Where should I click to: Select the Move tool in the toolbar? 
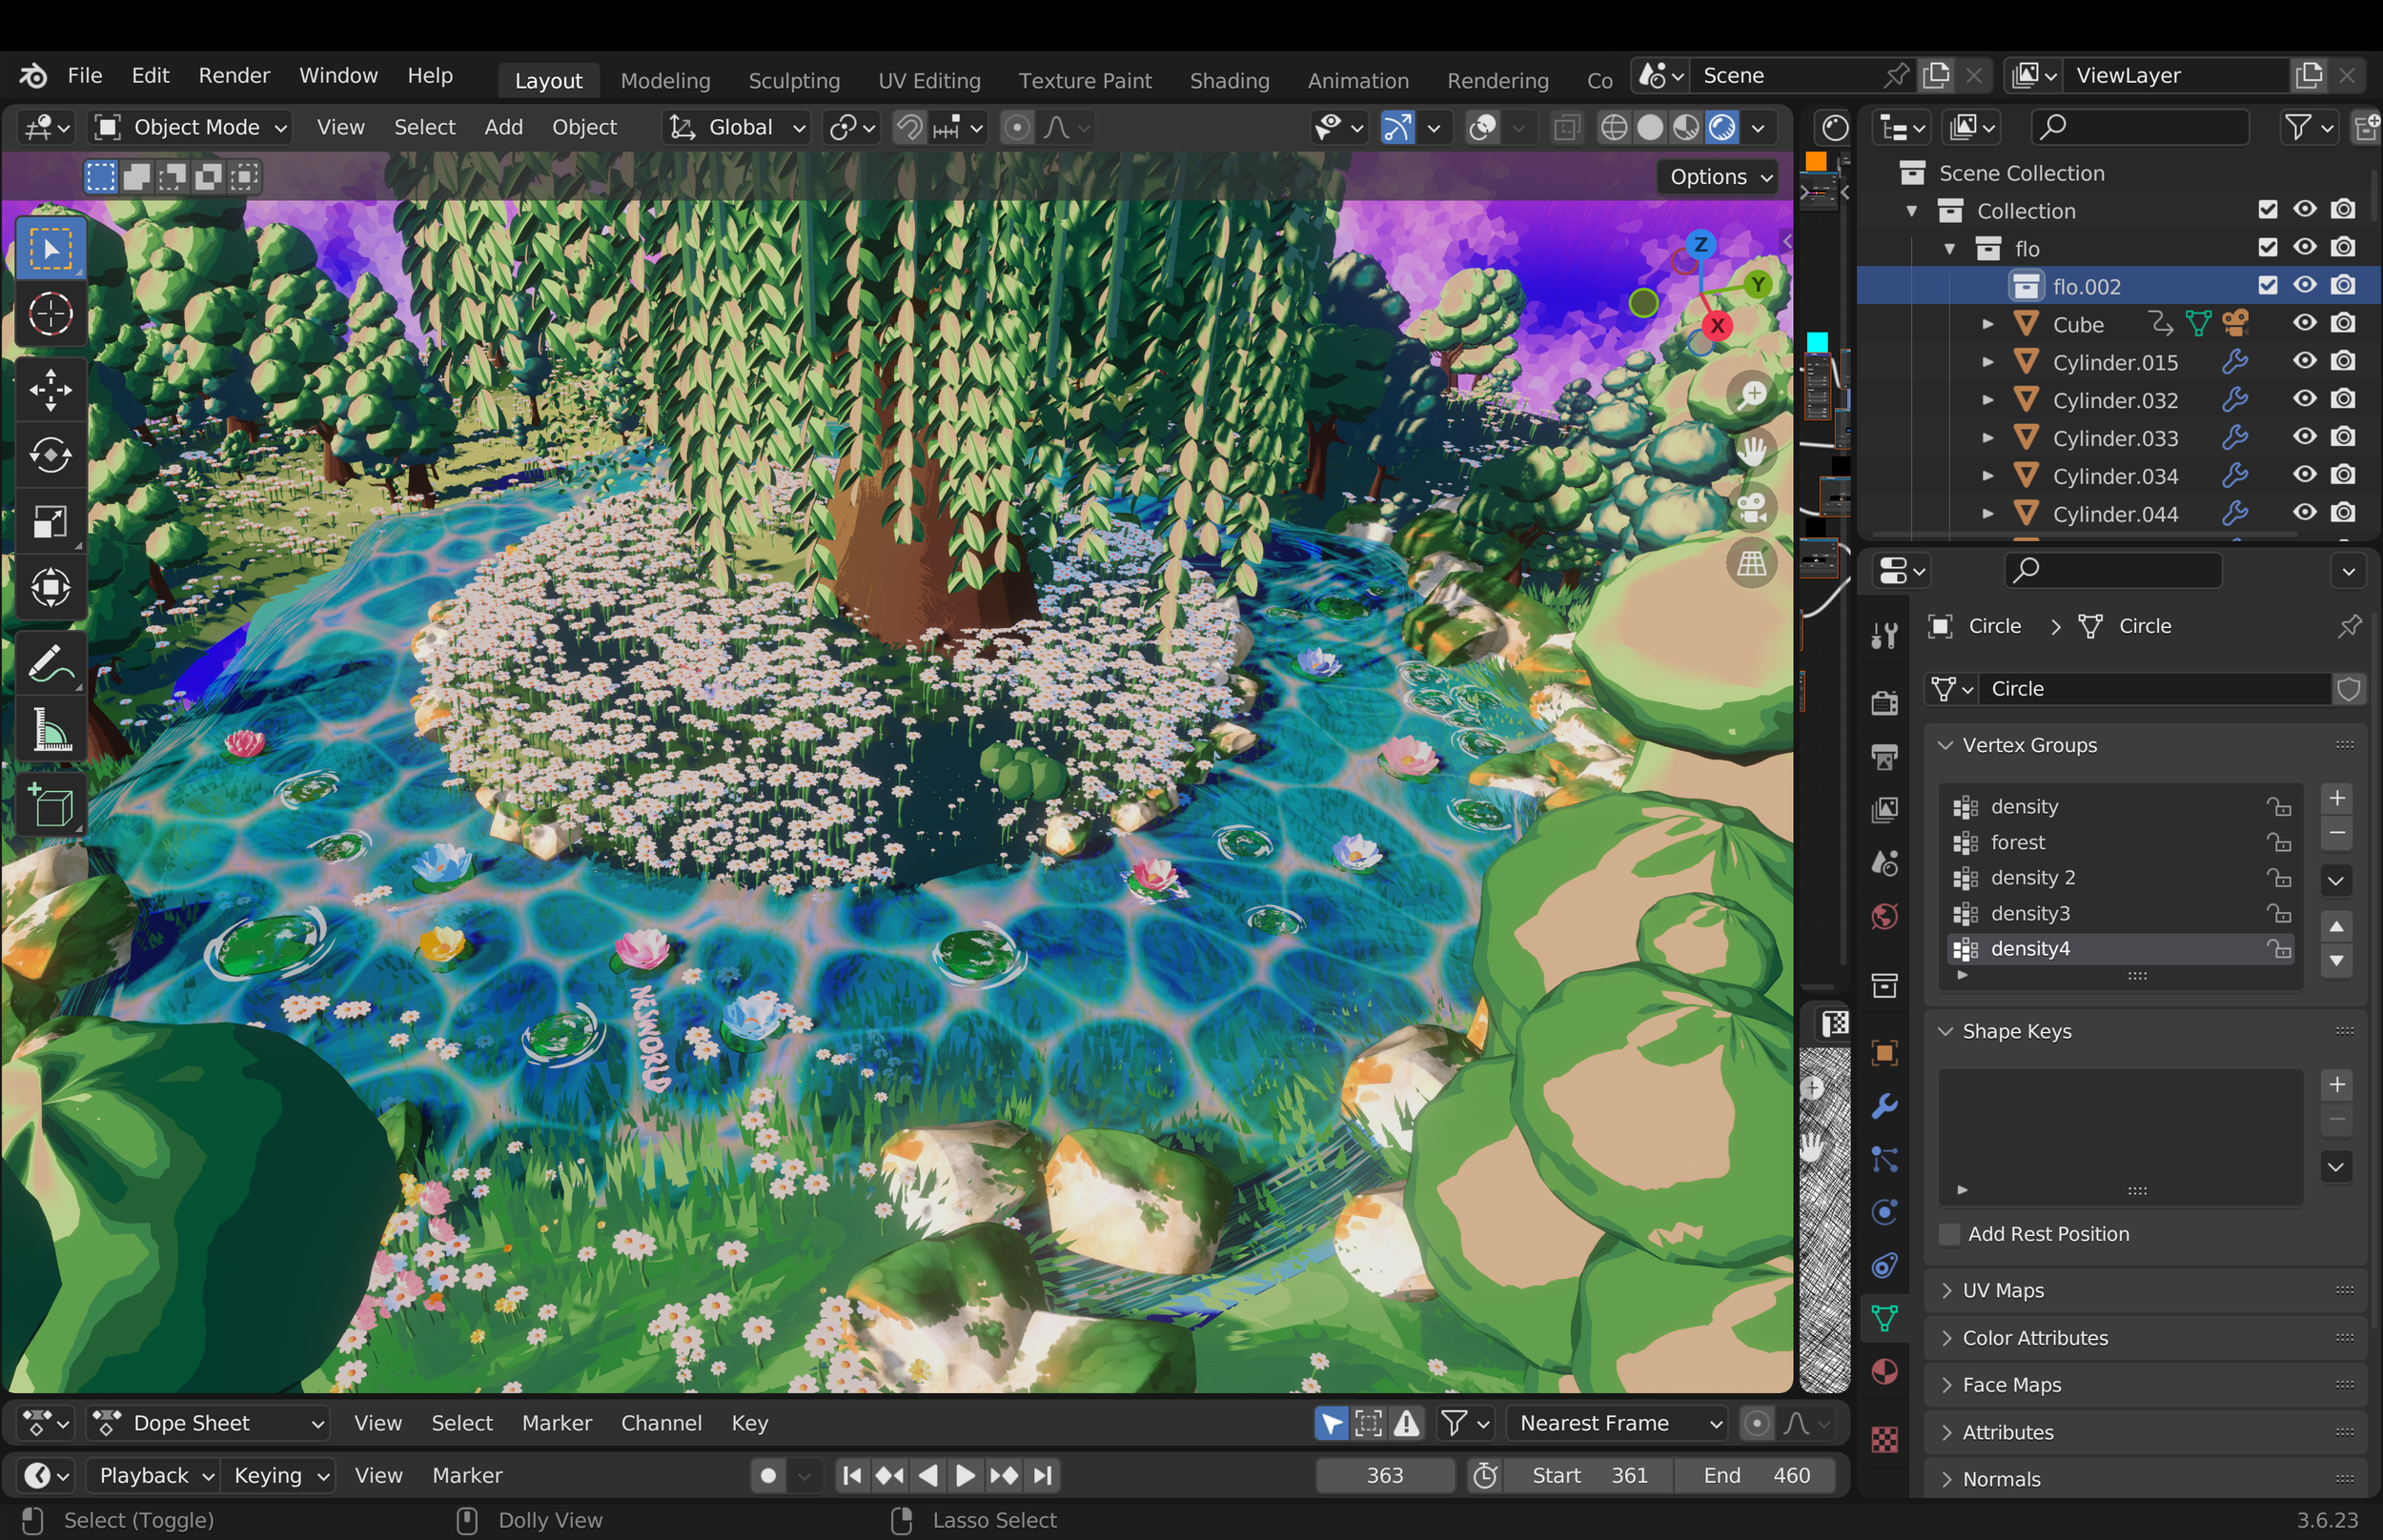coord(50,390)
